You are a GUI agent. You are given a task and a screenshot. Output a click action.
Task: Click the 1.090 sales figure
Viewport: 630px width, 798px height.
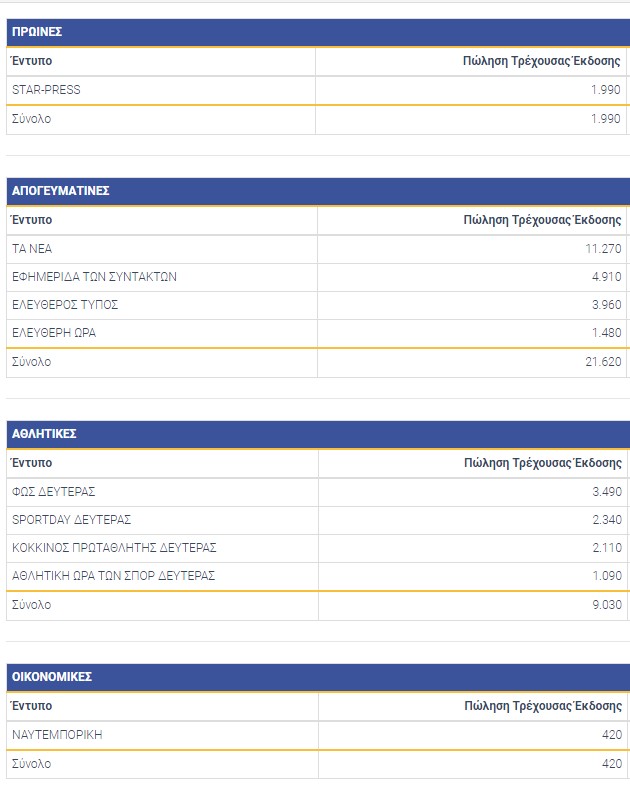(x=606, y=575)
